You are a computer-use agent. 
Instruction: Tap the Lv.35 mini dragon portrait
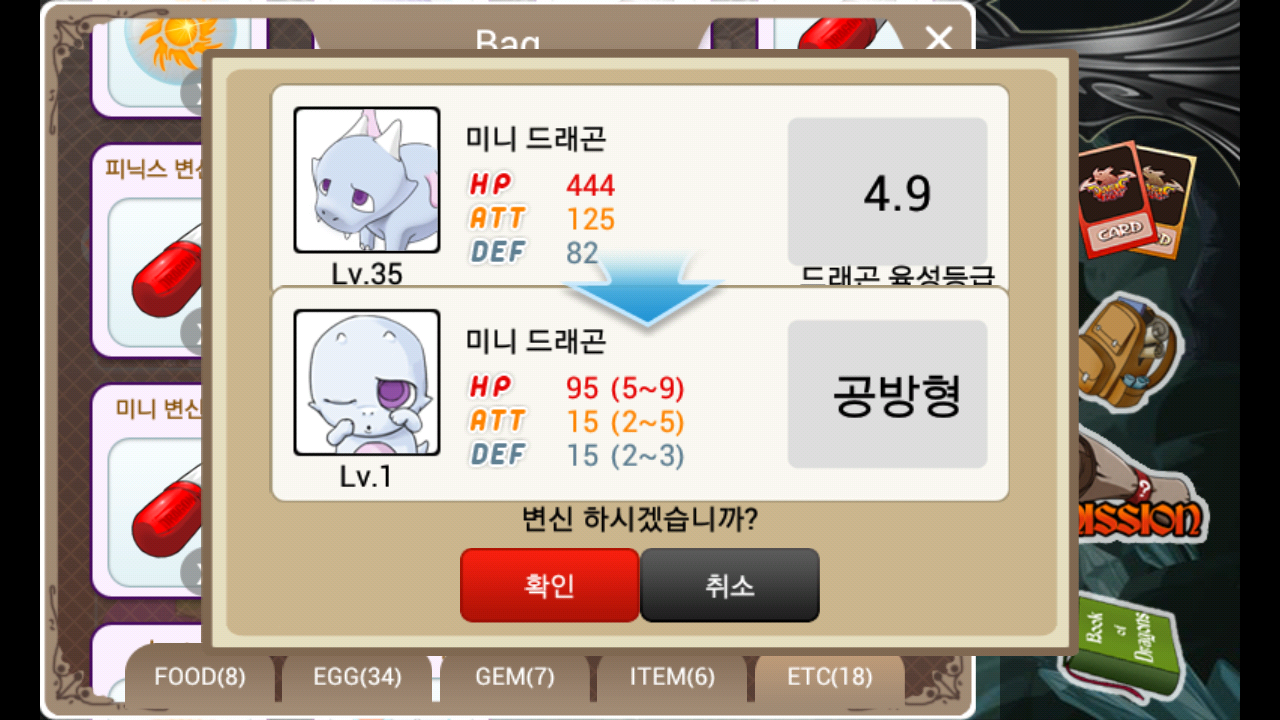point(367,180)
